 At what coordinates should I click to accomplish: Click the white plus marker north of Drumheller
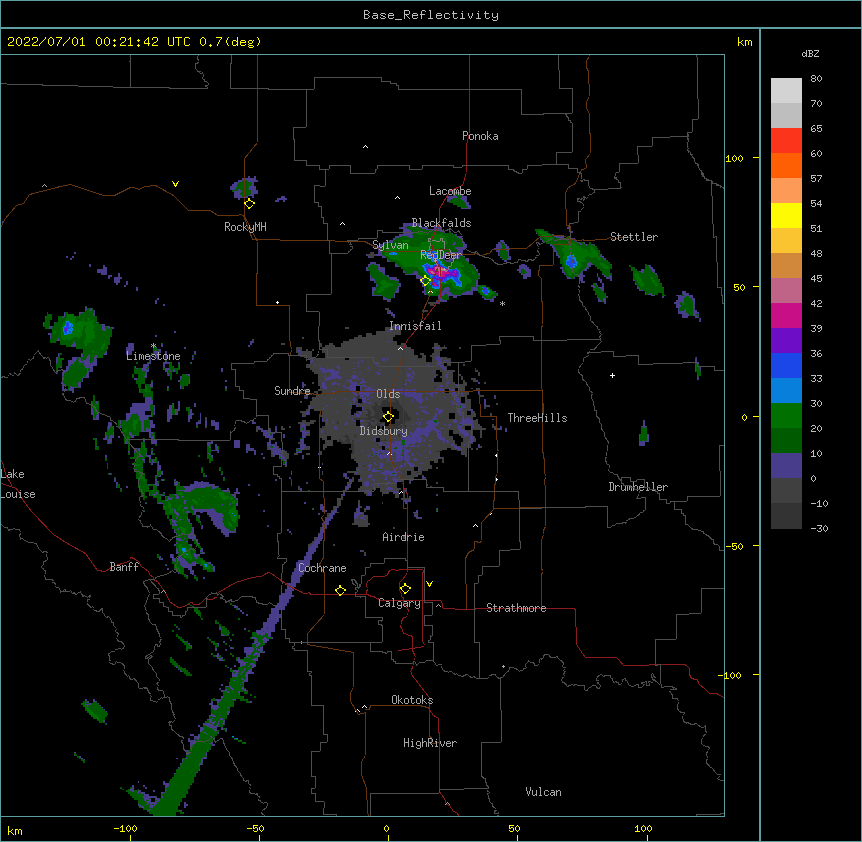[612, 375]
